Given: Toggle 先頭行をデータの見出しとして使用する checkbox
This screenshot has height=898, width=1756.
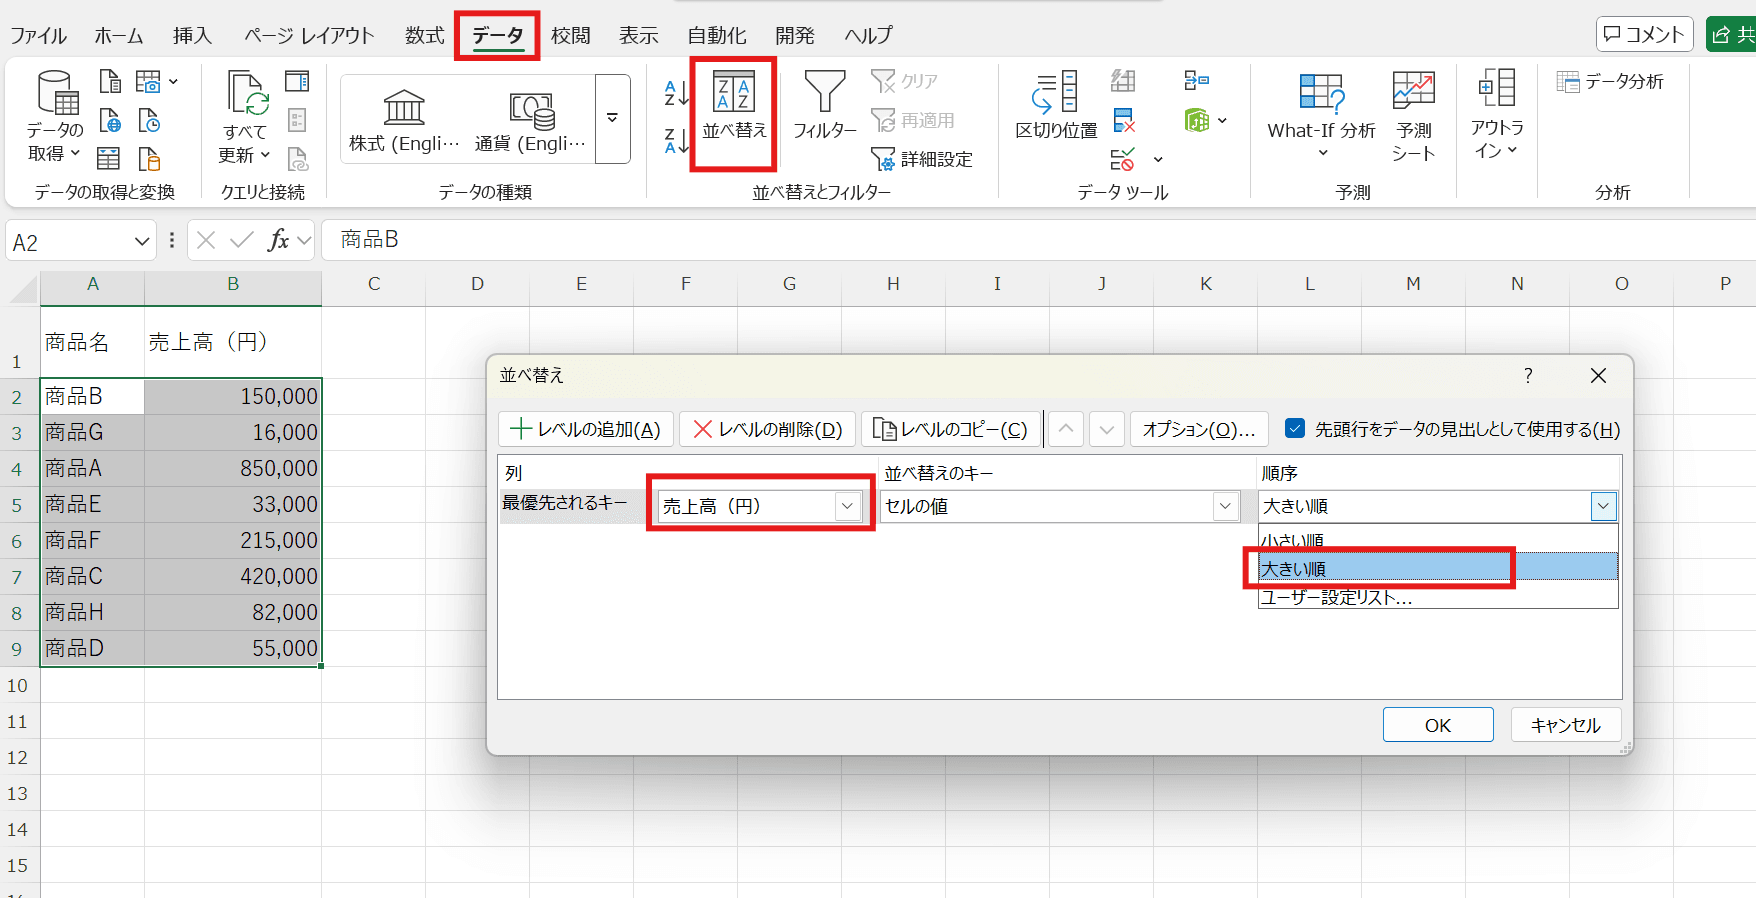Looking at the screenshot, I should 1295,428.
